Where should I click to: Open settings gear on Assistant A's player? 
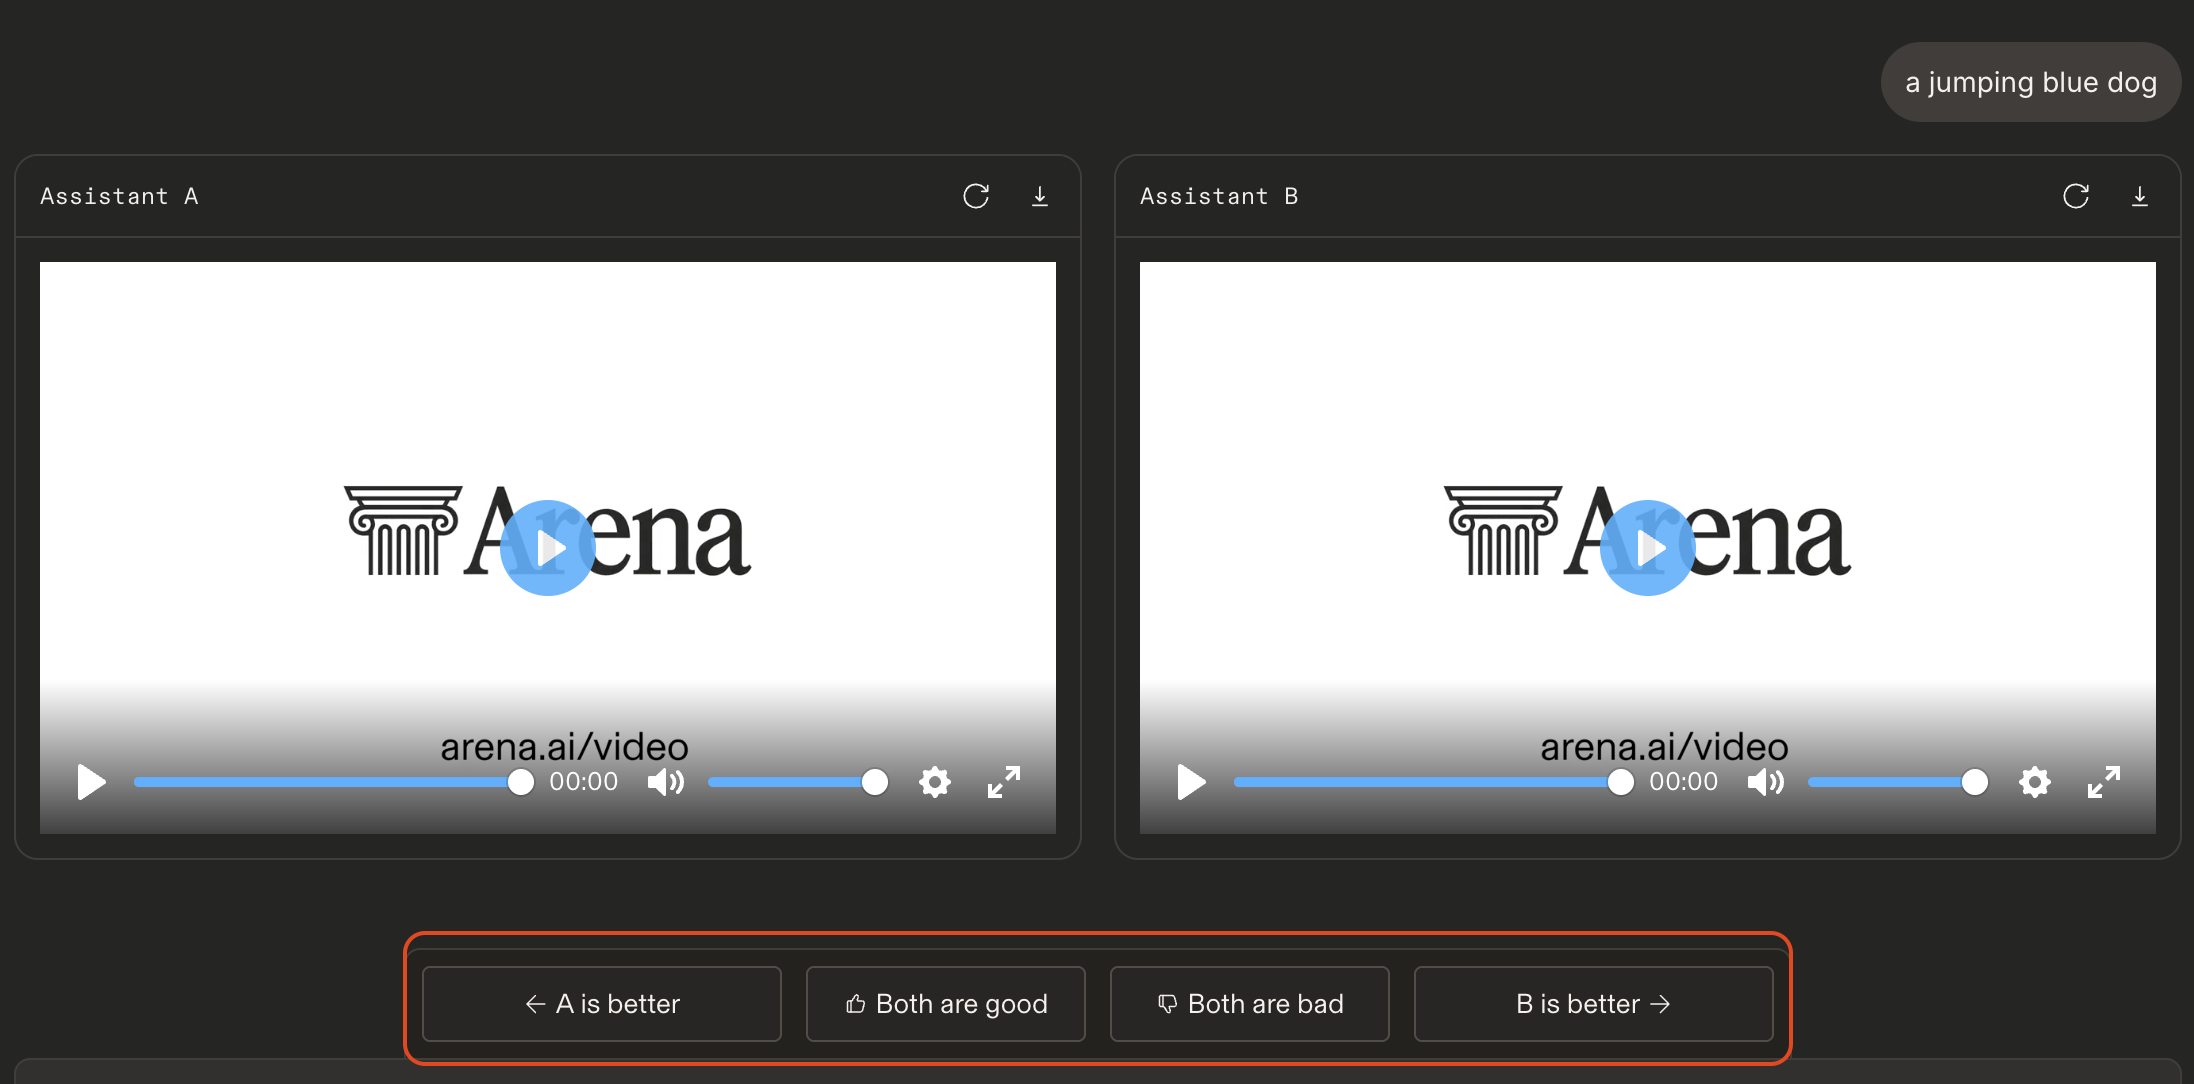[x=934, y=782]
